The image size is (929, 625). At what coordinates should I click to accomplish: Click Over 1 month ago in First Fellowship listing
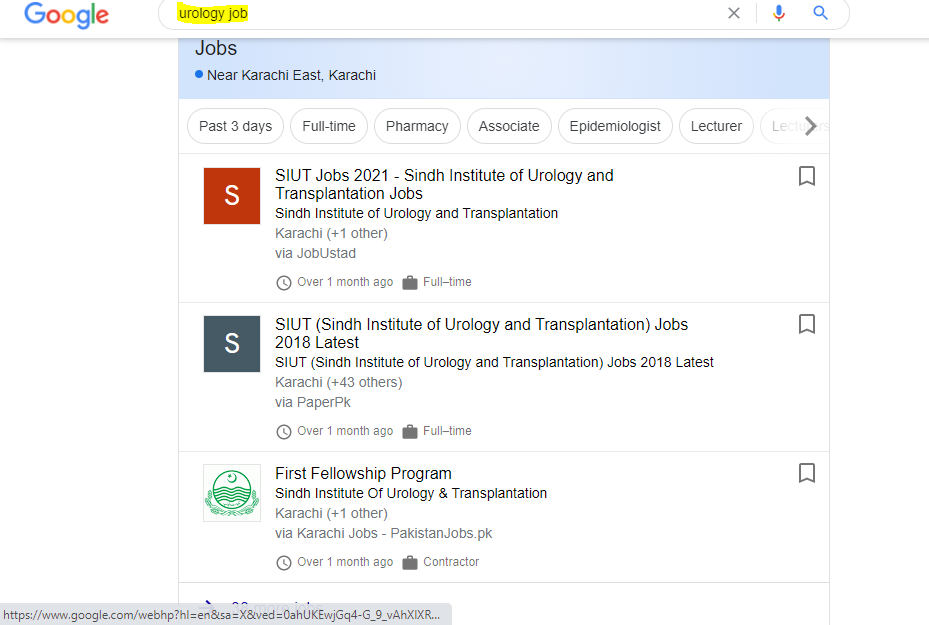345,562
